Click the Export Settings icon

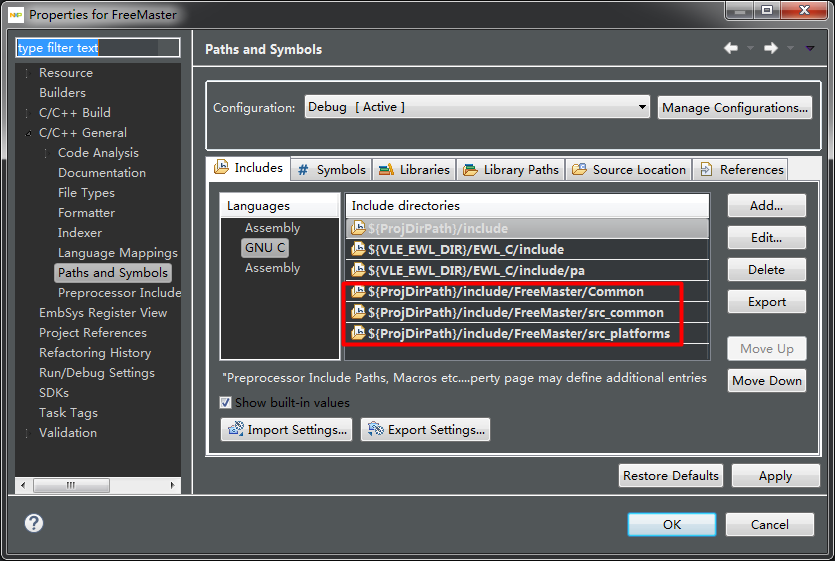tap(376, 429)
